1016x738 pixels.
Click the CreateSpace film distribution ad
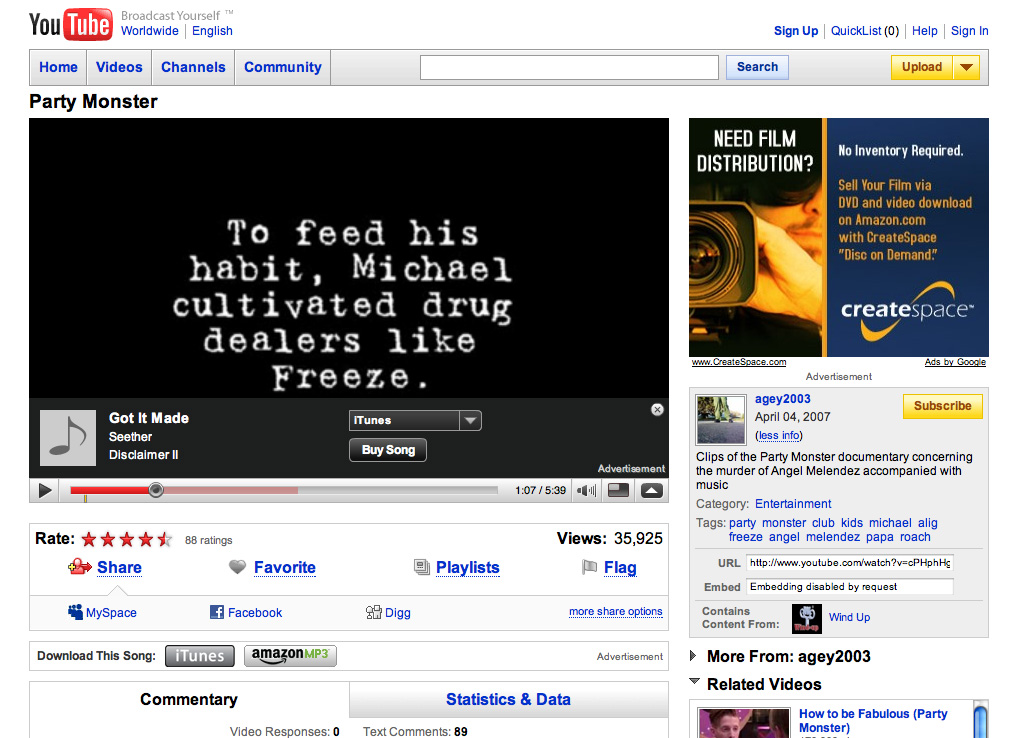[x=838, y=237]
